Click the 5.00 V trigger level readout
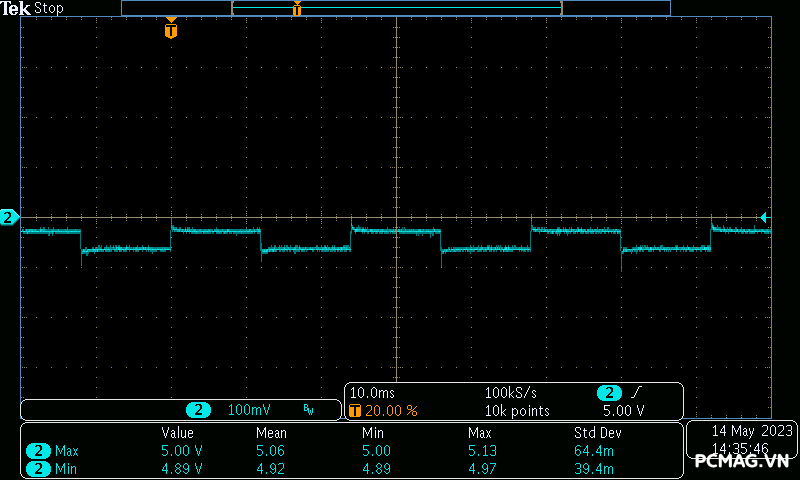Image resolution: width=800 pixels, height=480 pixels. [x=623, y=410]
